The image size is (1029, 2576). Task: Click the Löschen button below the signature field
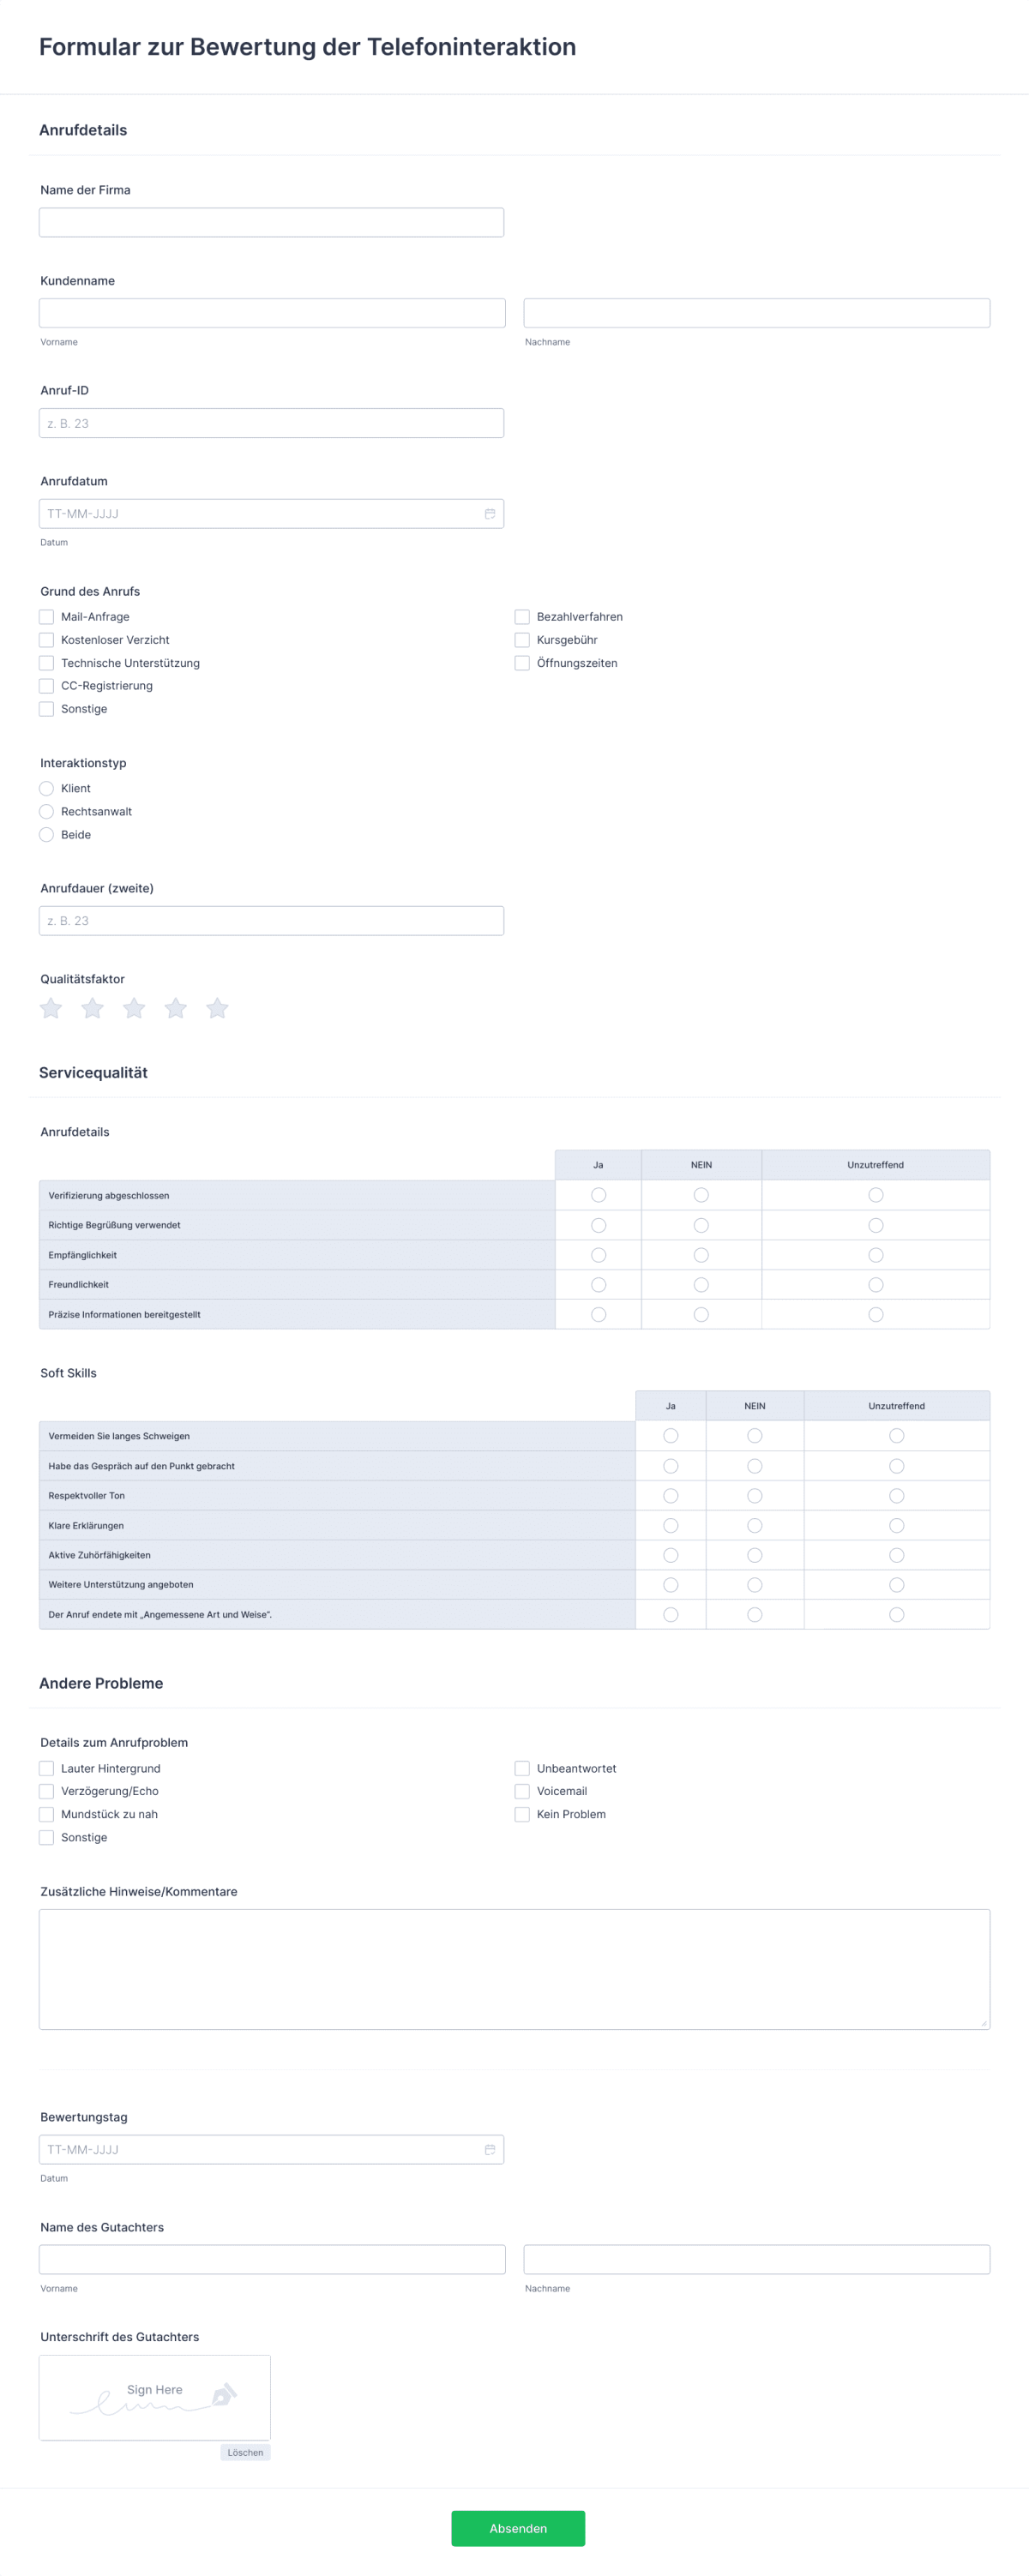click(244, 2452)
